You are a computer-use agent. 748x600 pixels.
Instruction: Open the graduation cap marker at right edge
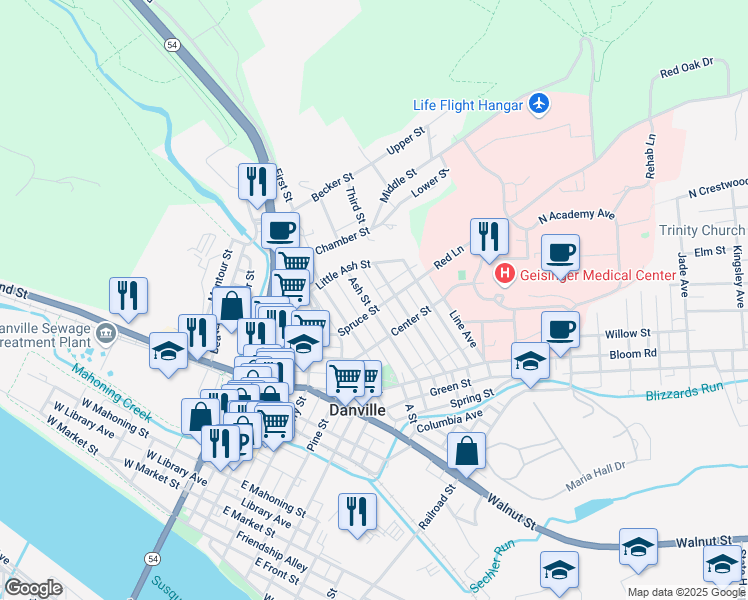pos(723,568)
